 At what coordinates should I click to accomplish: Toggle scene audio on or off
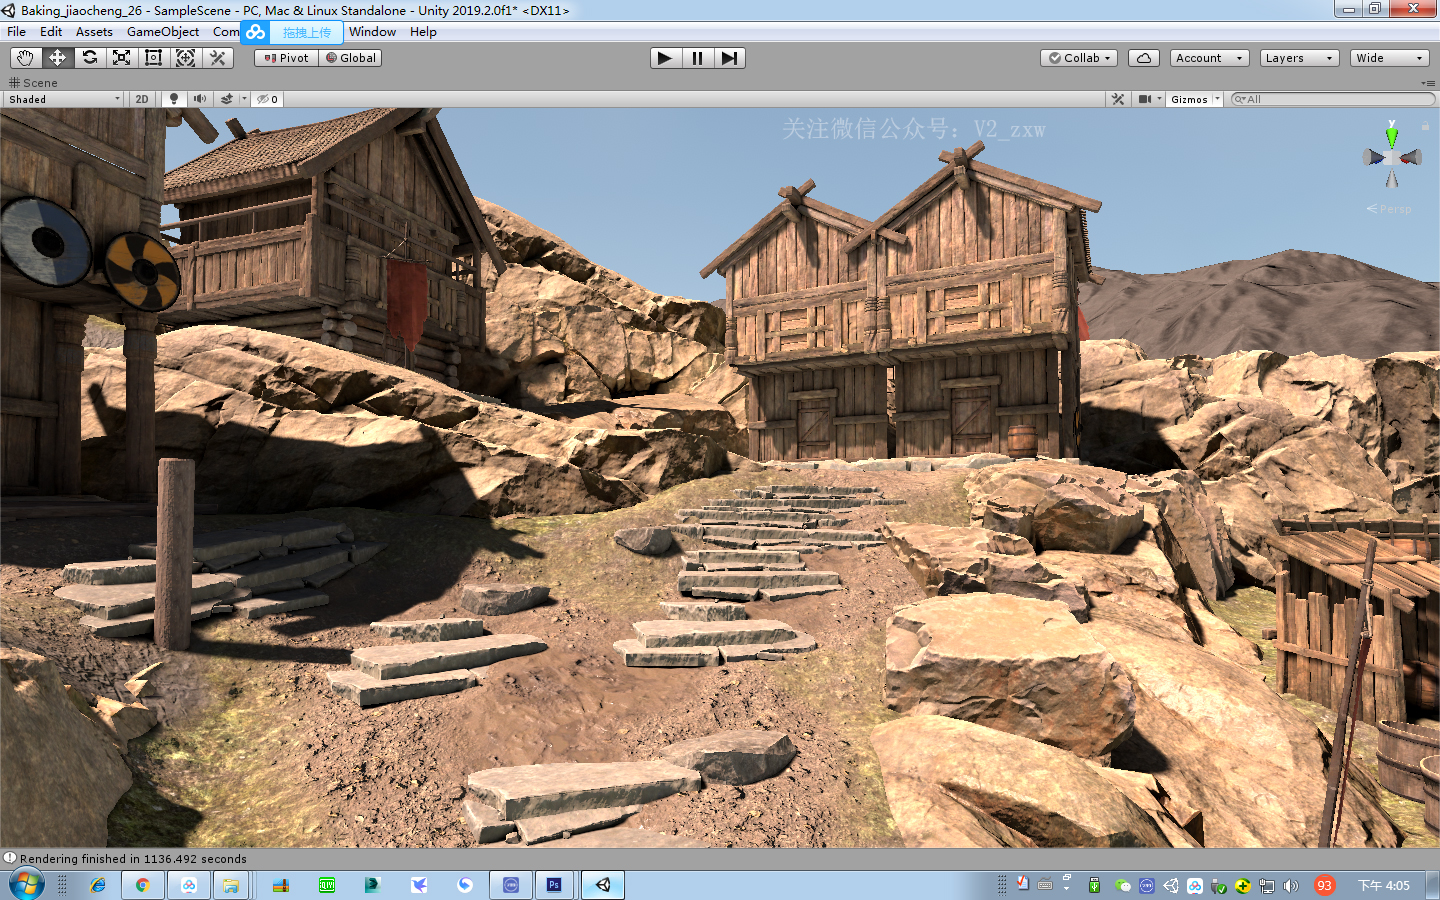click(x=200, y=99)
